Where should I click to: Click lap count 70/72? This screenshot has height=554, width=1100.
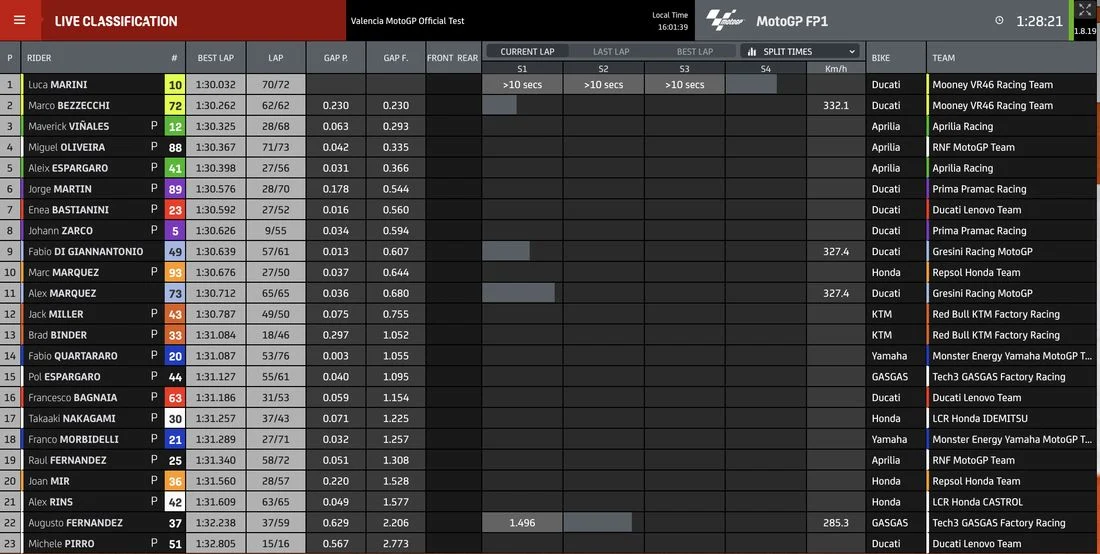(x=276, y=85)
